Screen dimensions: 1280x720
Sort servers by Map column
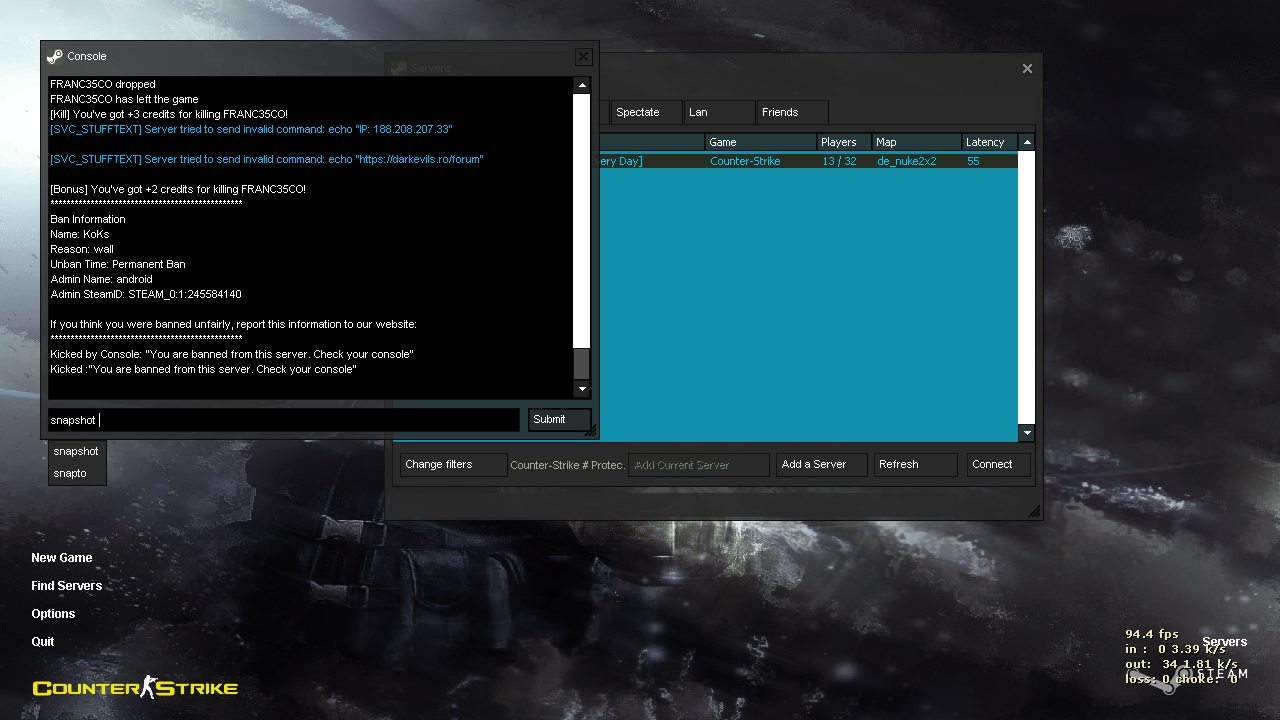(917, 142)
